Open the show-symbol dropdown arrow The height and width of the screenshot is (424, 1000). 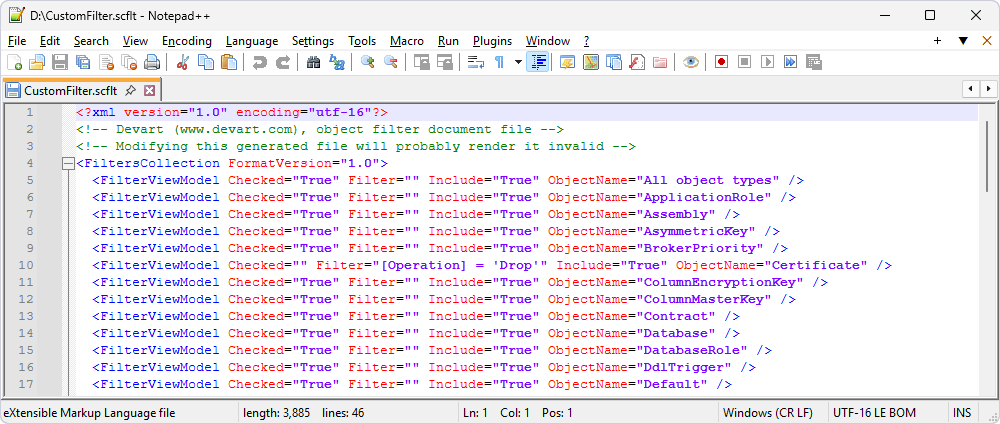[518, 62]
